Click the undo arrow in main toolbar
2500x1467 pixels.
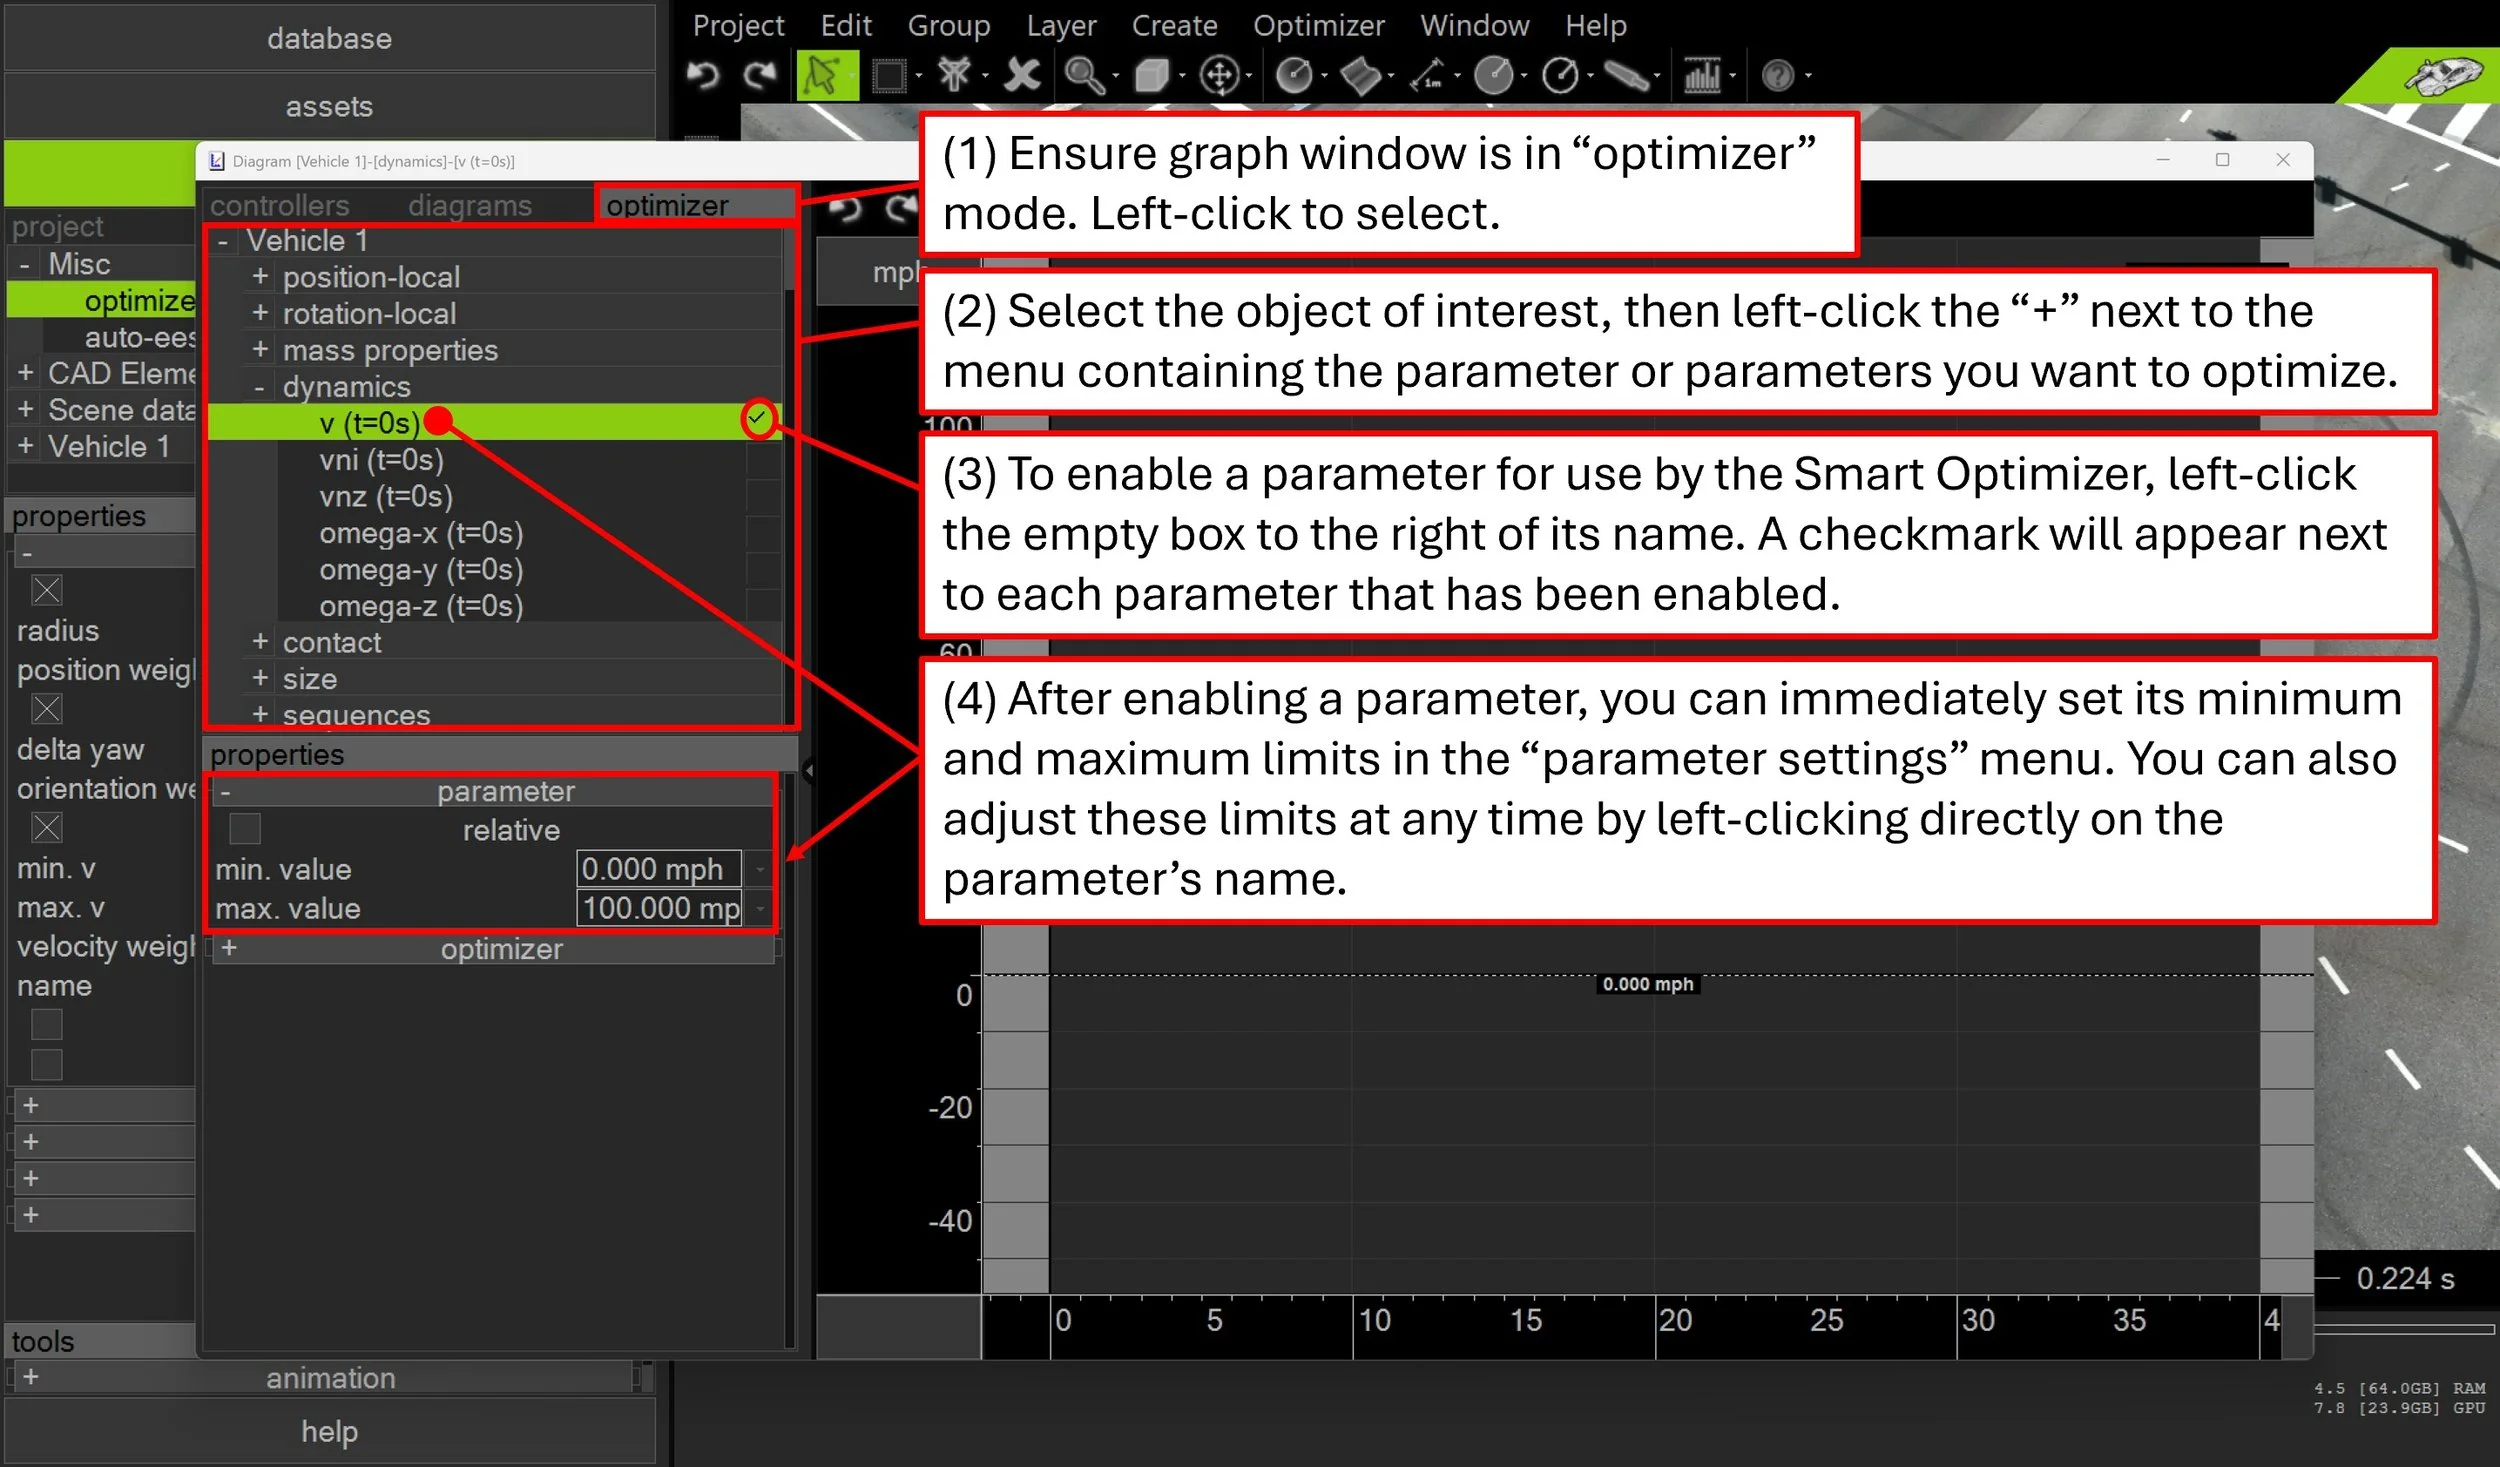point(703,75)
